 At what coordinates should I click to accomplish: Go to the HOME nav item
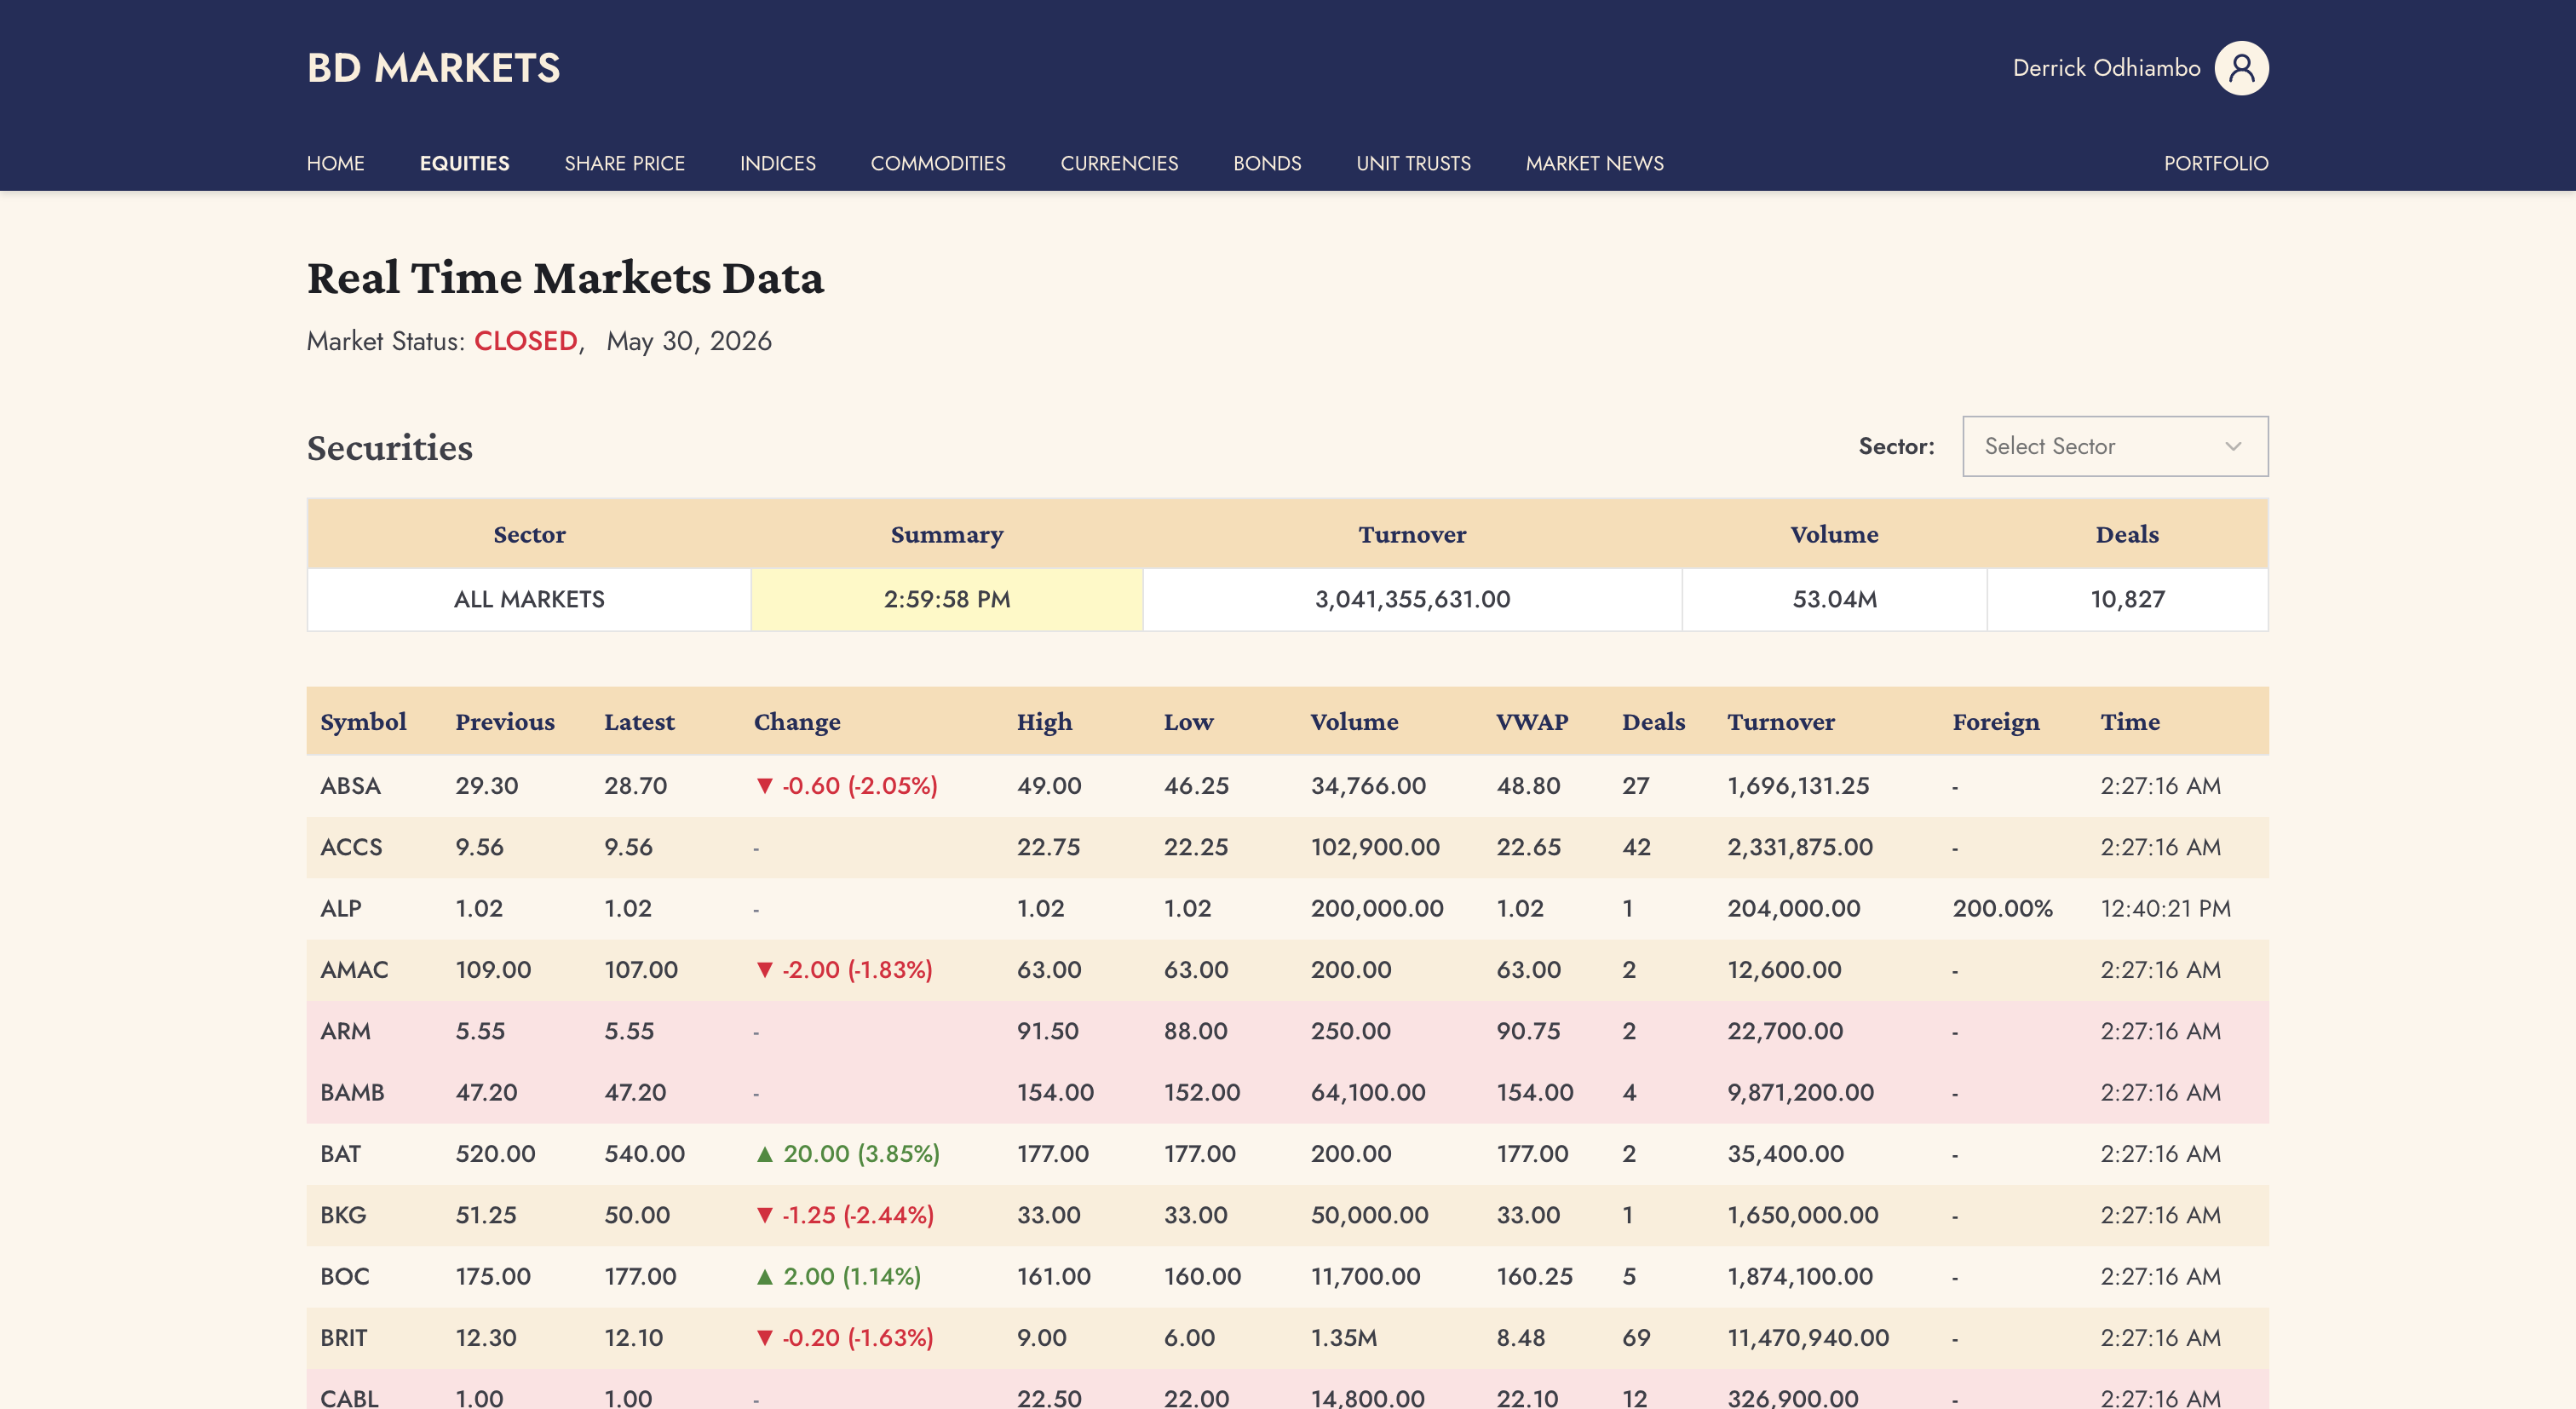coord(335,163)
